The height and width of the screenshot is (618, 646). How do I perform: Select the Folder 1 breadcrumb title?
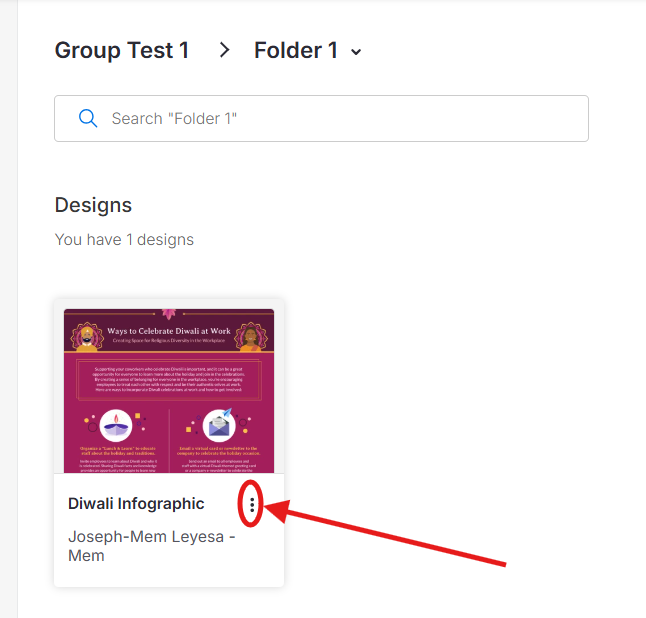tap(295, 50)
